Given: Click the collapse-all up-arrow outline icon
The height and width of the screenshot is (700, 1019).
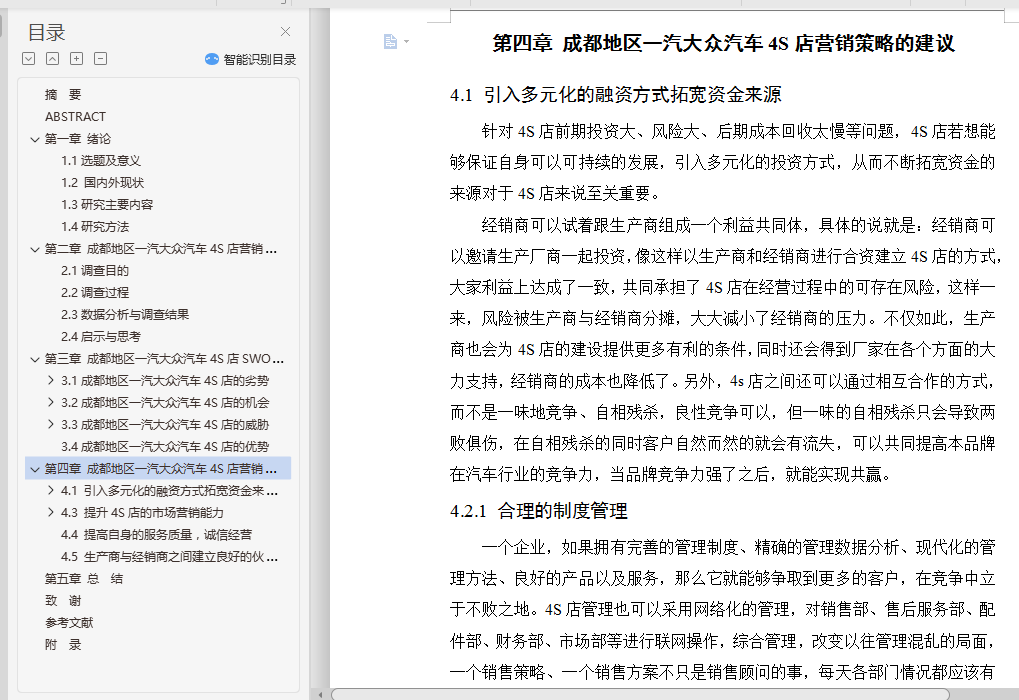Looking at the screenshot, I should point(53,58).
